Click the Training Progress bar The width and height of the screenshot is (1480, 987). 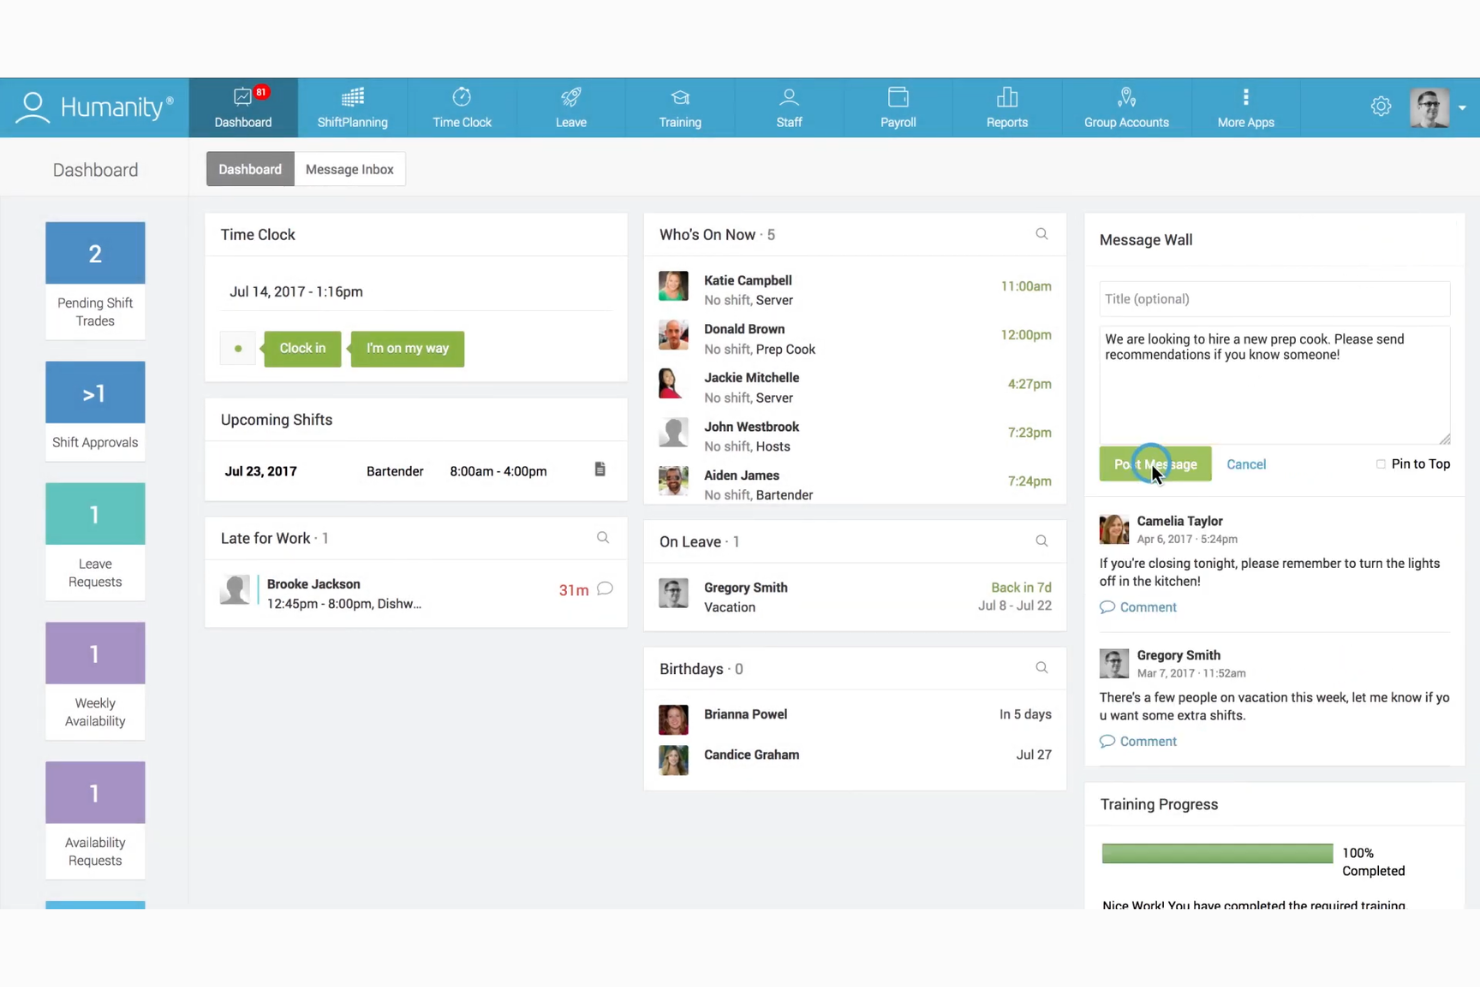point(1217,853)
